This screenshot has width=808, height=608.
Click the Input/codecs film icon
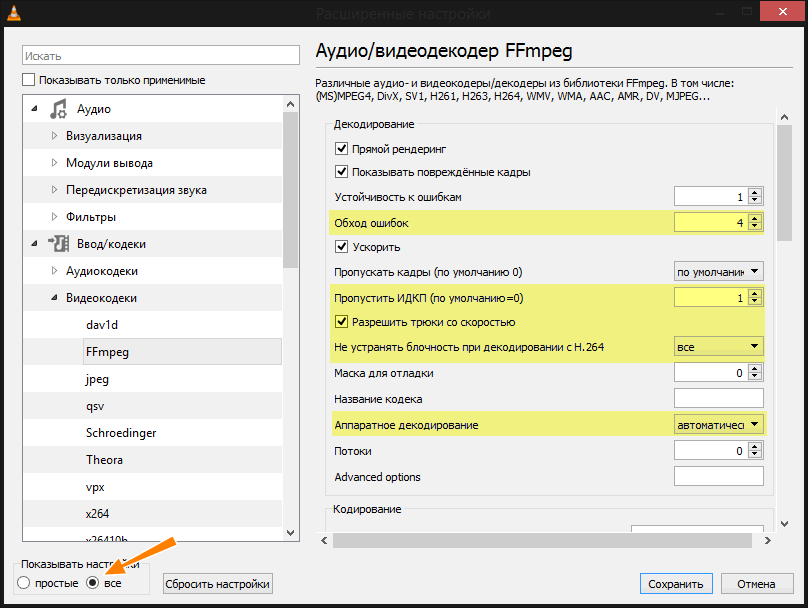pos(59,244)
